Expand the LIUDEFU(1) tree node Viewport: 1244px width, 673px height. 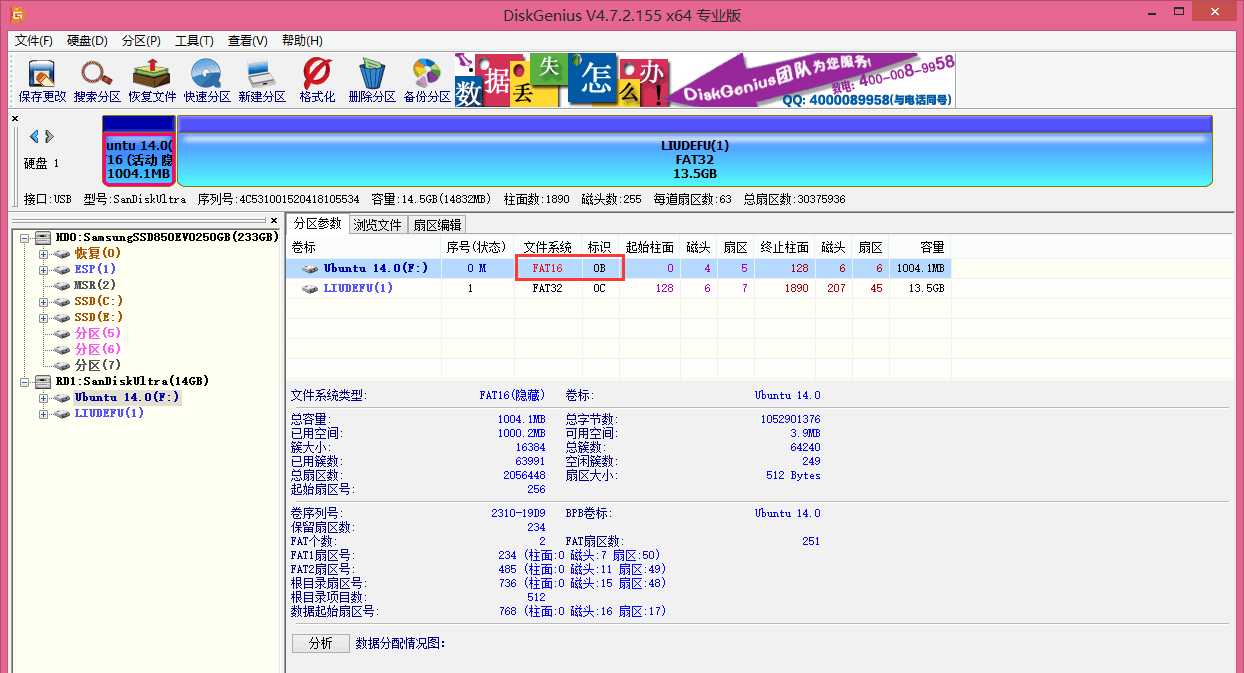pos(44,413)
